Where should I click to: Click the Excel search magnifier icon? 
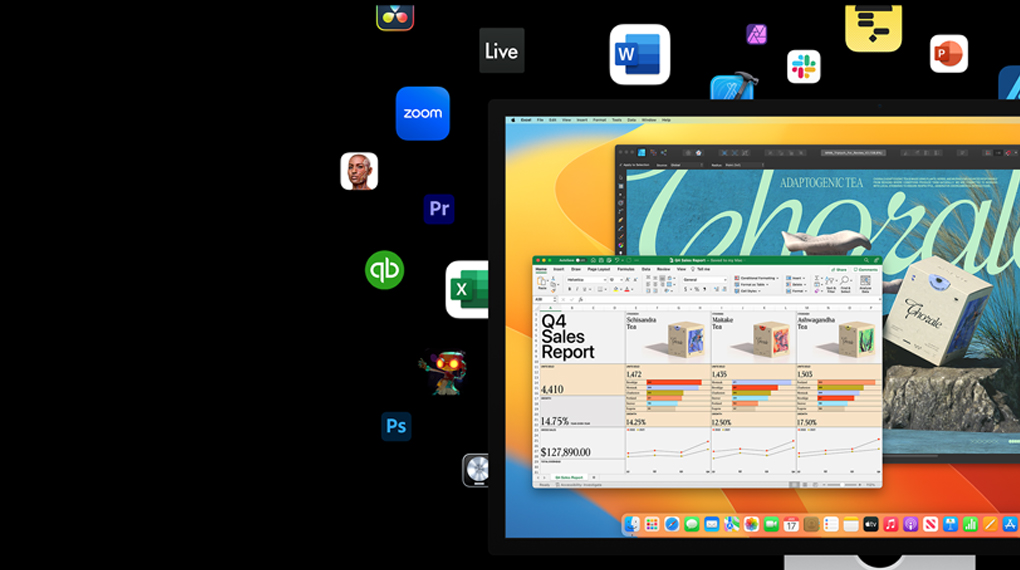click(866, 260)
